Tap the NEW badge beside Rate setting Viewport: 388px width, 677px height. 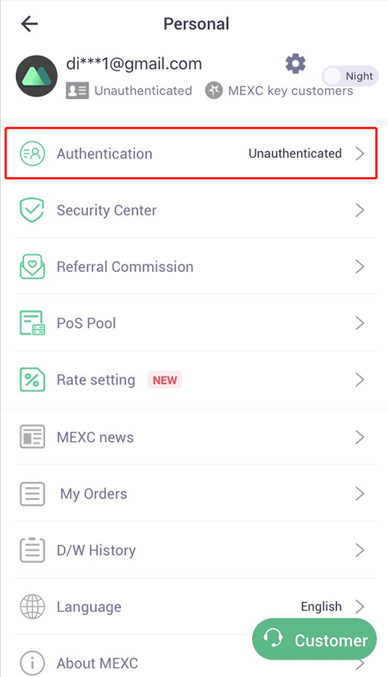(165, 380)
